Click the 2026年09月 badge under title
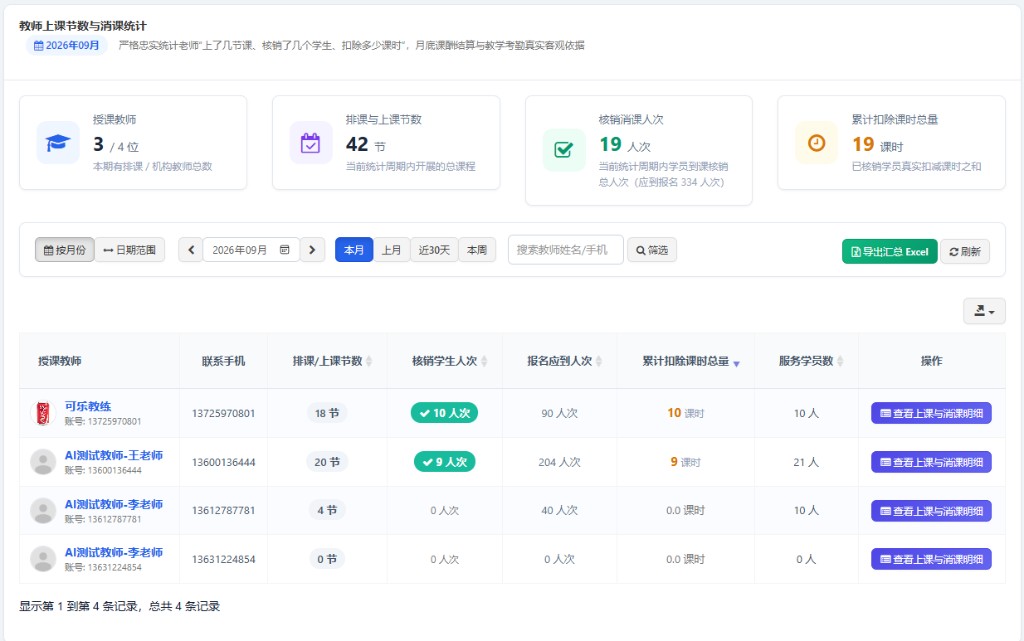 [67, 46]
